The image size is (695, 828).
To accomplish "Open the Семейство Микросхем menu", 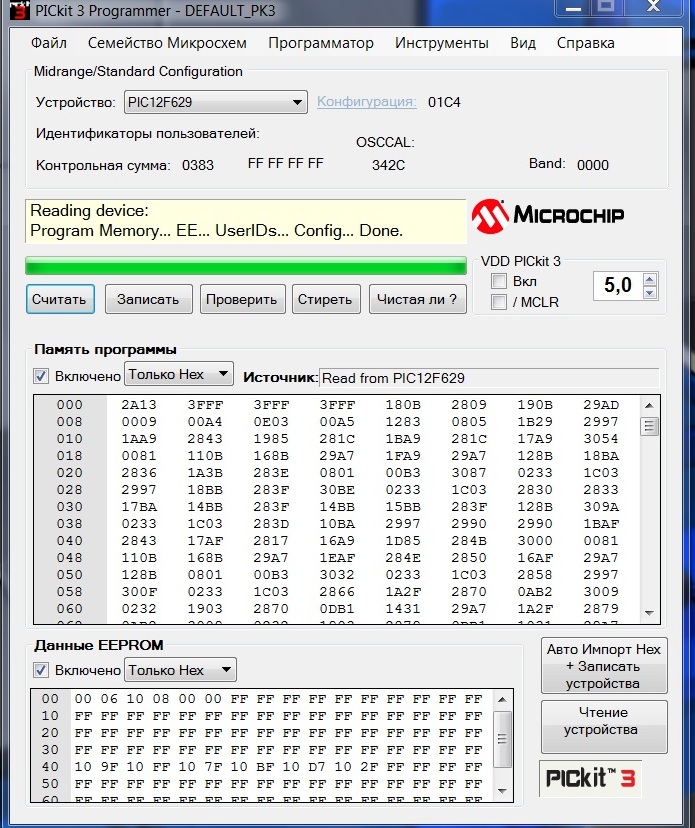I will [167, 43].
